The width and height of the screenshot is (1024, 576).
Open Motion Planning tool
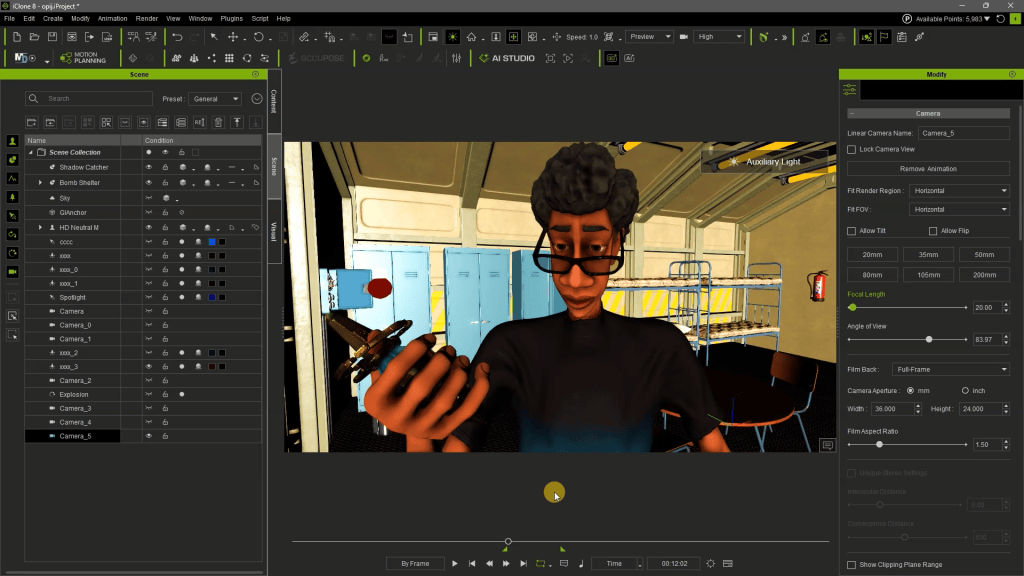[x=83, y=58]
